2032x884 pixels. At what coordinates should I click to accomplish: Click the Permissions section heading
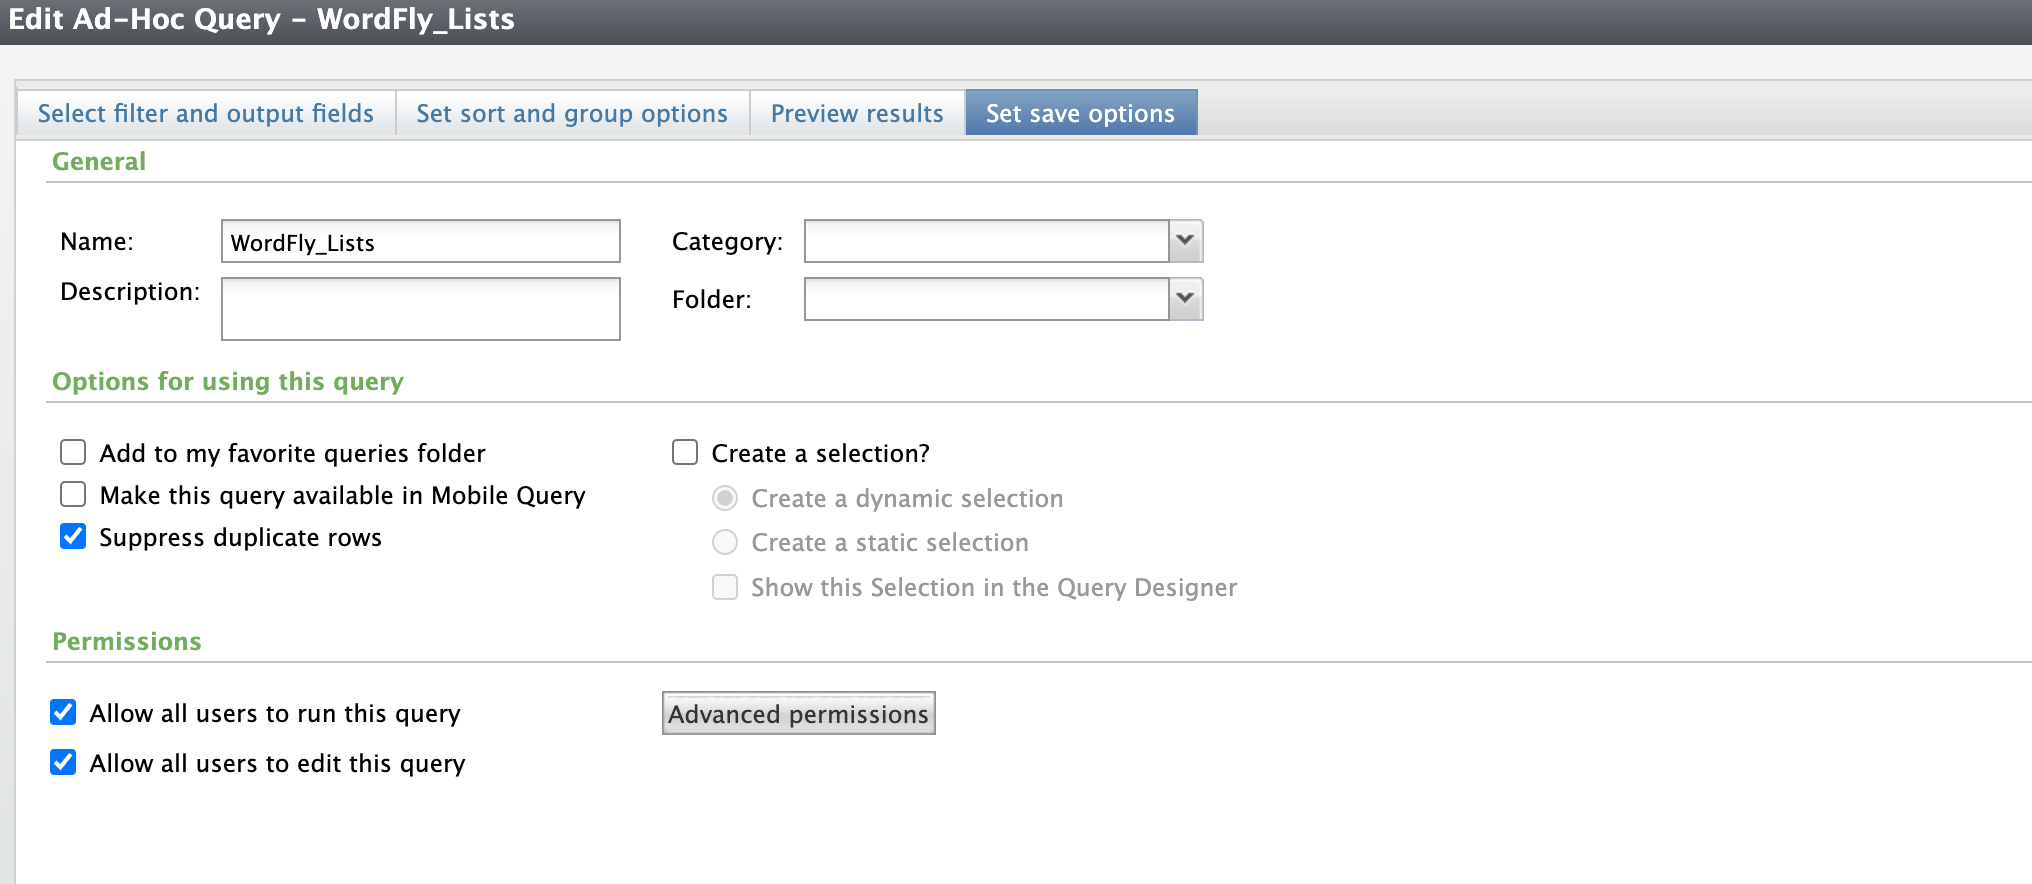127,641
